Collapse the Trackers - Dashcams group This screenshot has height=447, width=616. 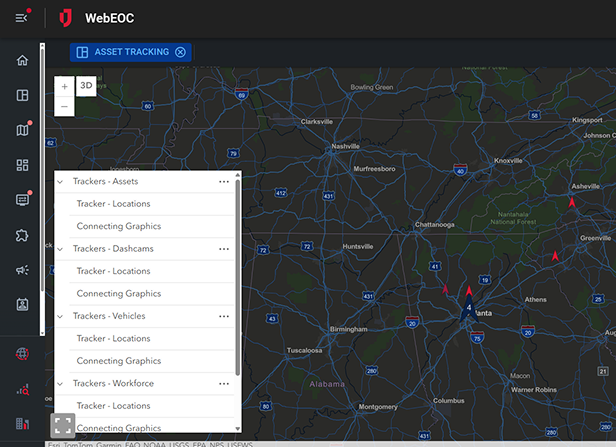[60, 249]
